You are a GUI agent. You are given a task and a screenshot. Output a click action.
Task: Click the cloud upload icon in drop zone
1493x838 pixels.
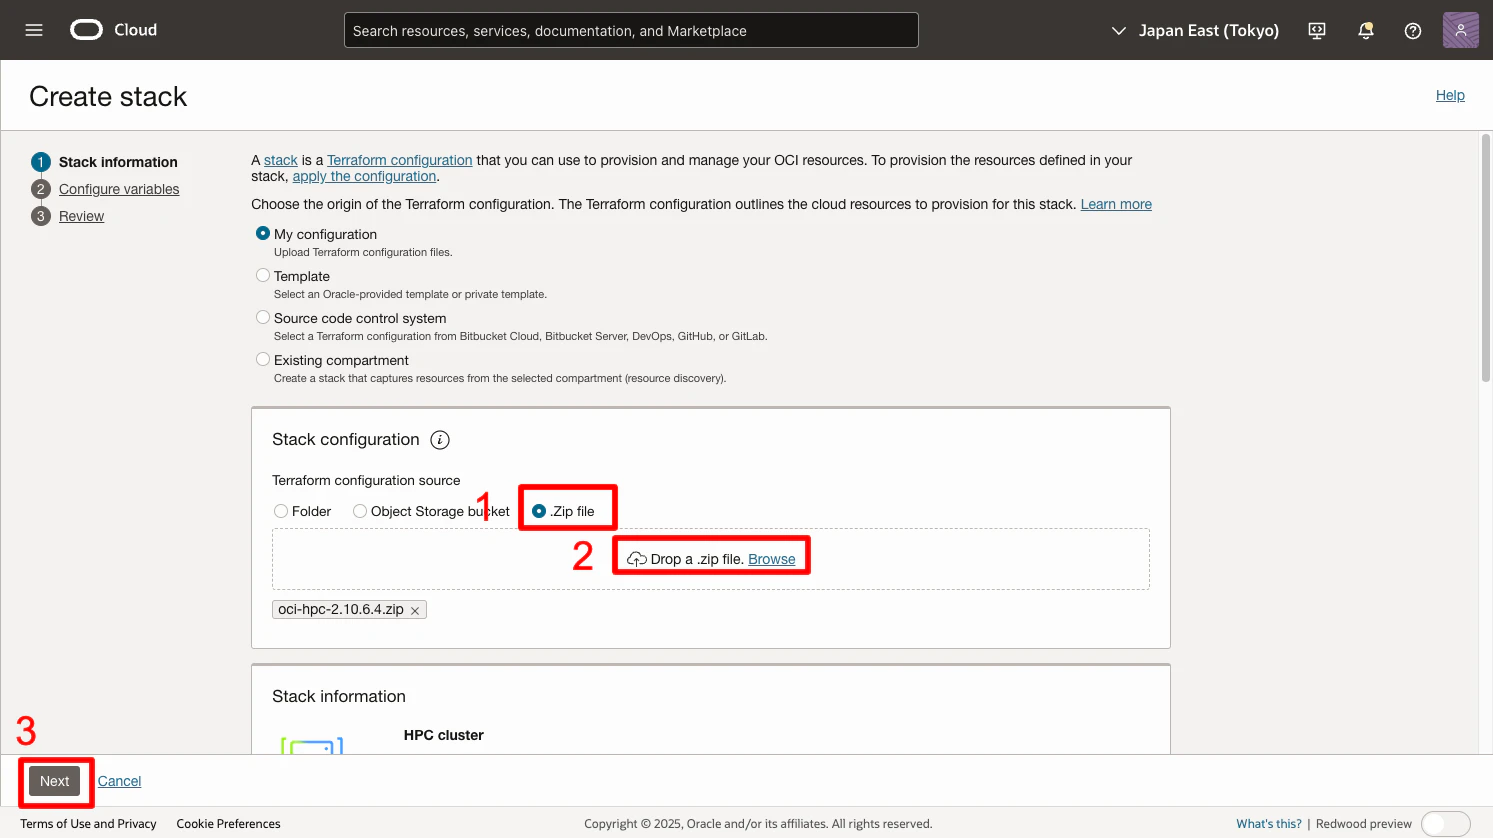pyautogui.click(x=636, y=559)
